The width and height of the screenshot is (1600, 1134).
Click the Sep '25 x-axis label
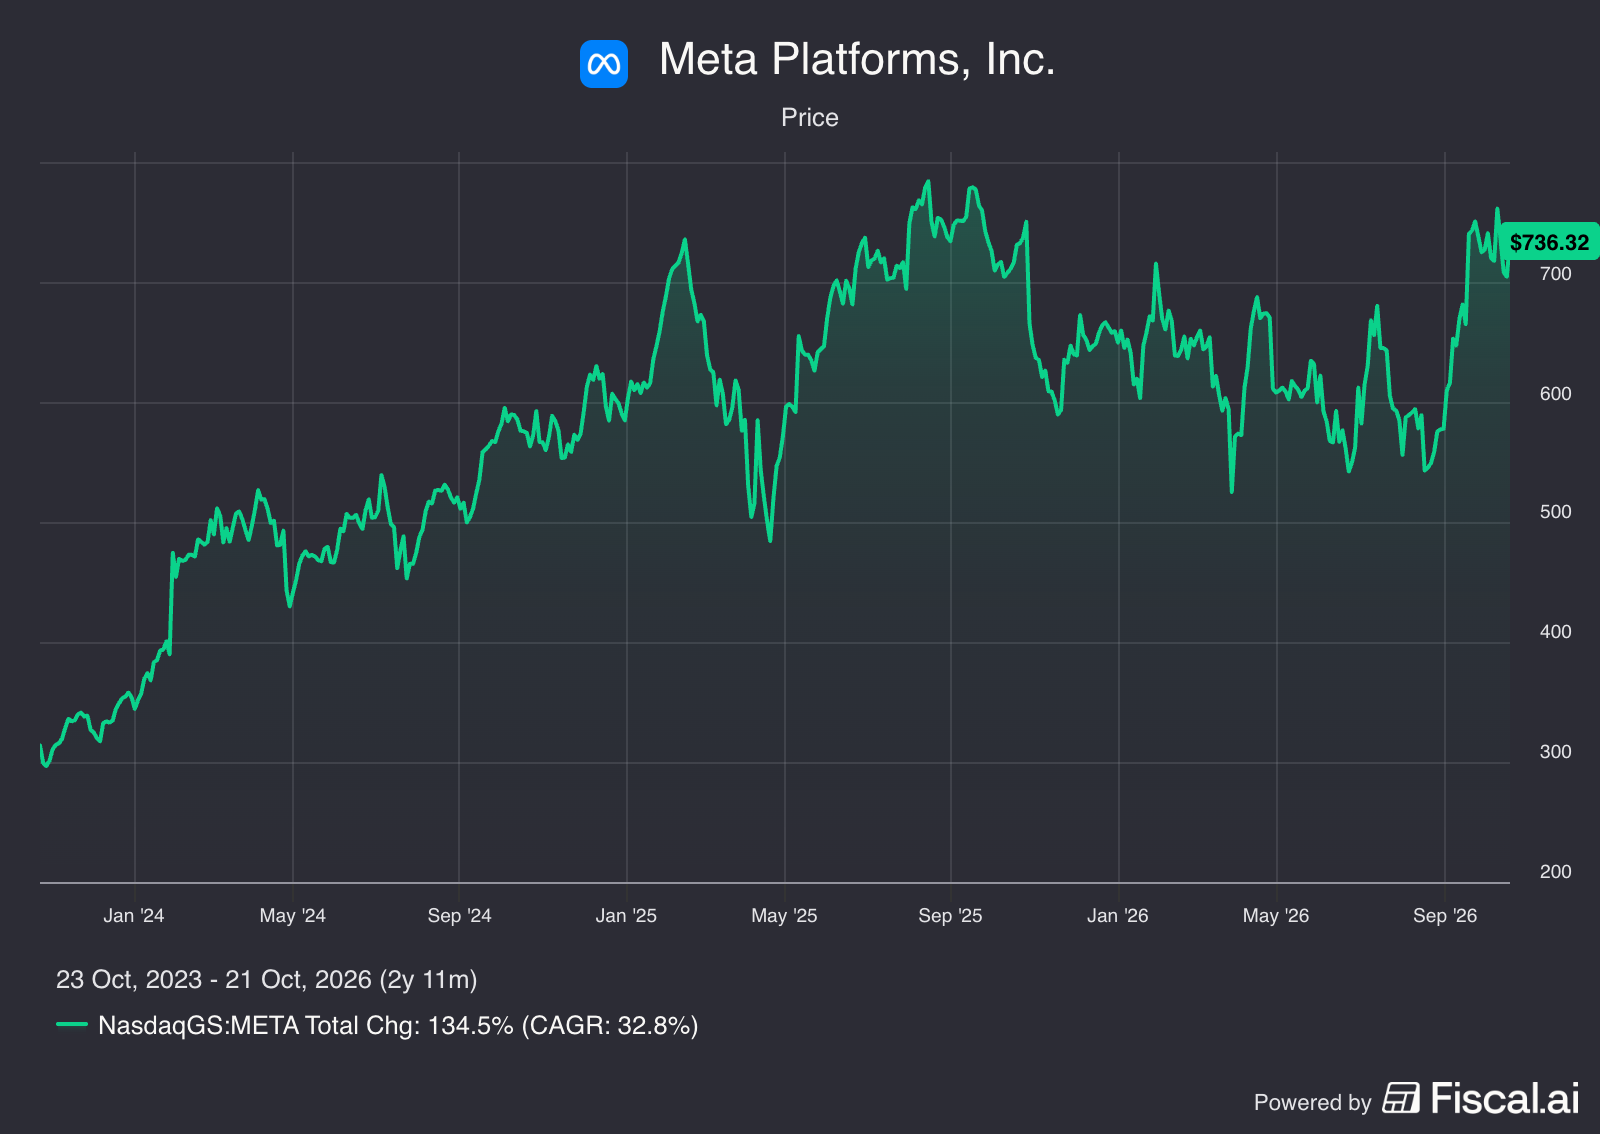(950, 915)
